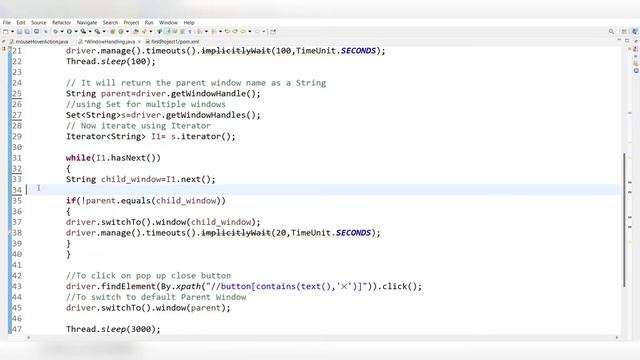Open the Run menu

click(149, 22)
